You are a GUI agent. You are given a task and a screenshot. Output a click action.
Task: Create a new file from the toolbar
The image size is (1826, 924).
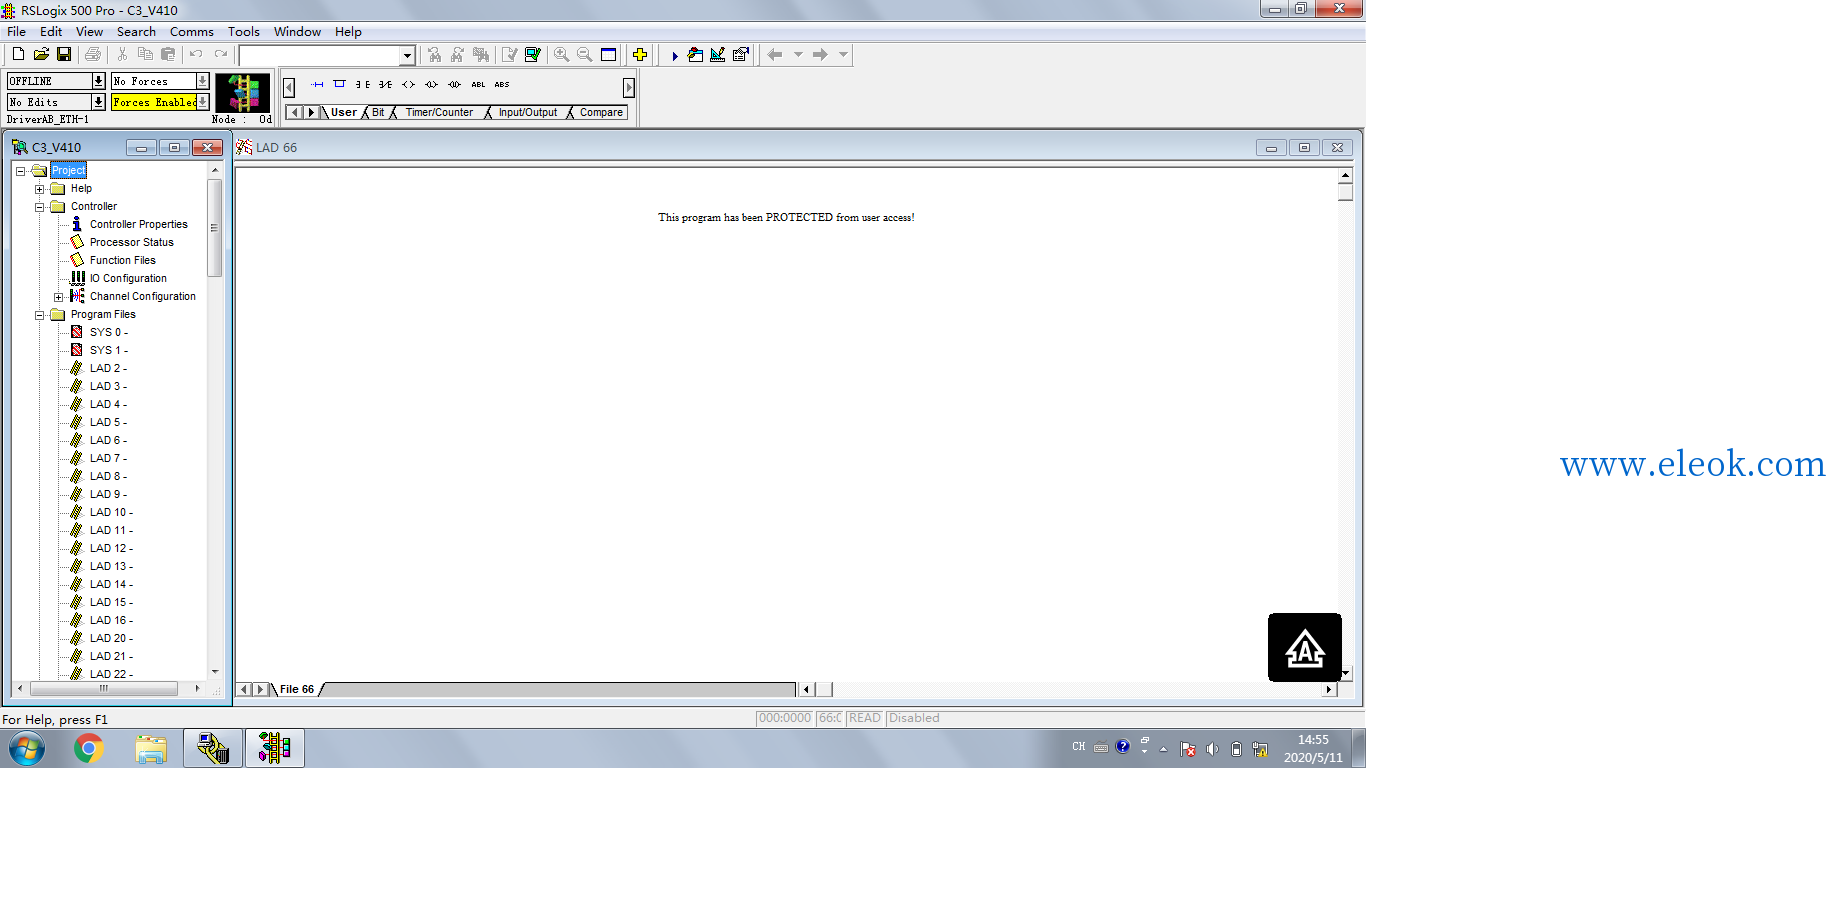coord(18,54)
